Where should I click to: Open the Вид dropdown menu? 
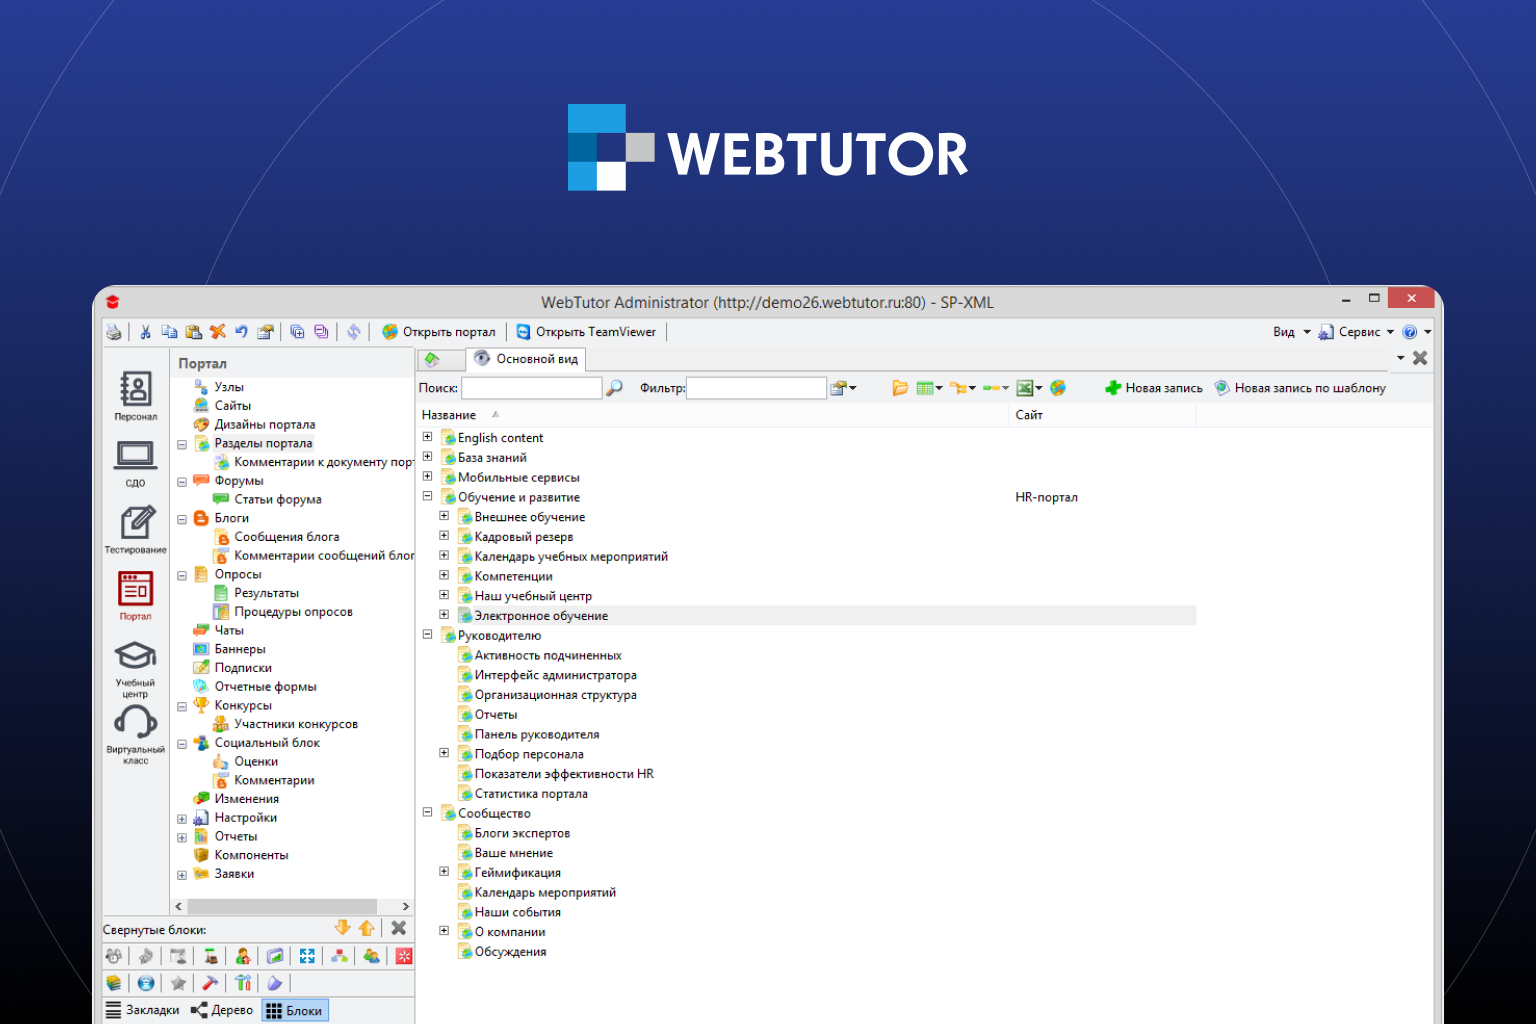[x=1291, y=332]
